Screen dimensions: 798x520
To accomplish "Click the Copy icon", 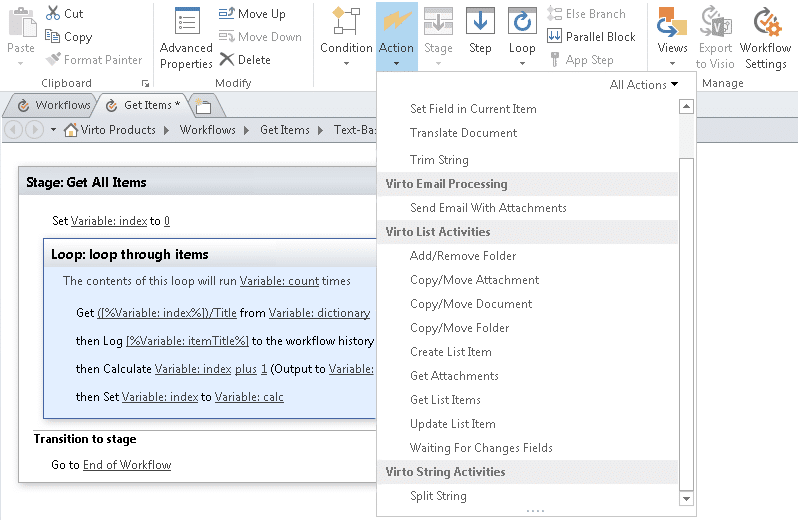I will (x=52, y=36).
